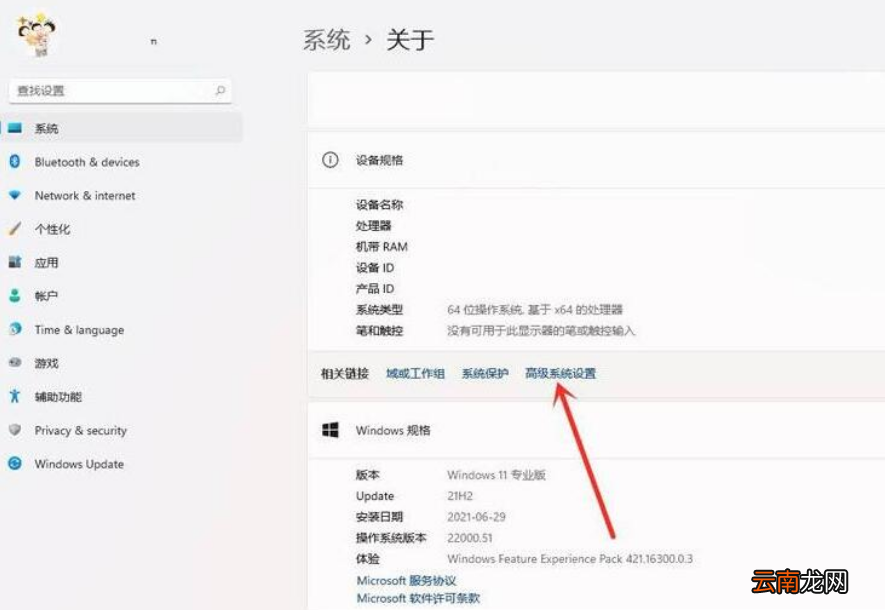Click the 机带 RAM label
Viewport: 885px width, 610px height.
pyautogui.click(x=382, y=247)
